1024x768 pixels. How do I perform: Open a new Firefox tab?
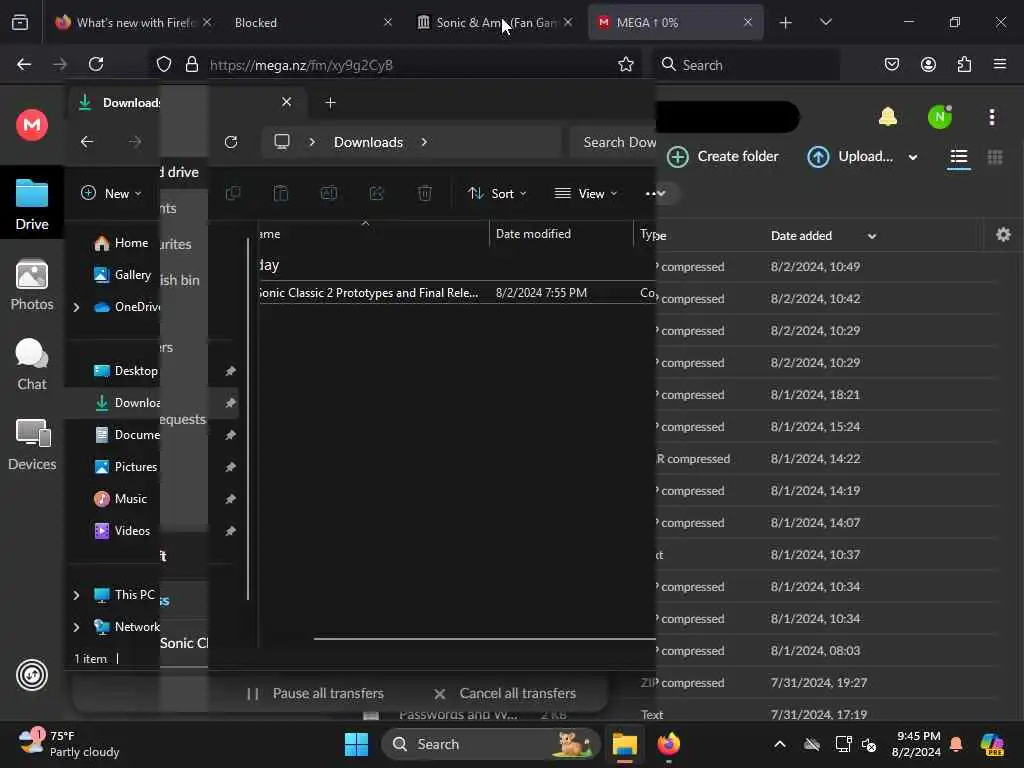coord(786,23)
